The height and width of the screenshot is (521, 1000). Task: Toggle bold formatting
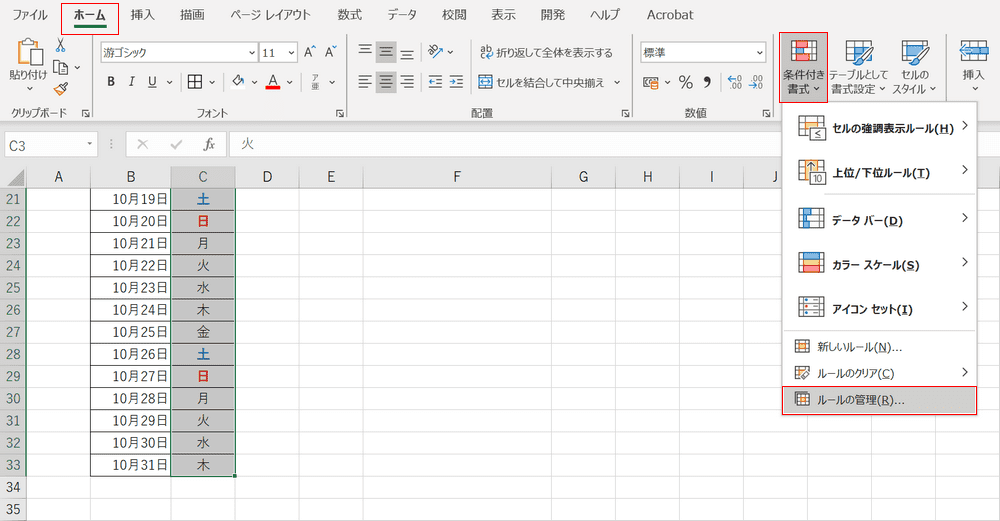(111, 82)
